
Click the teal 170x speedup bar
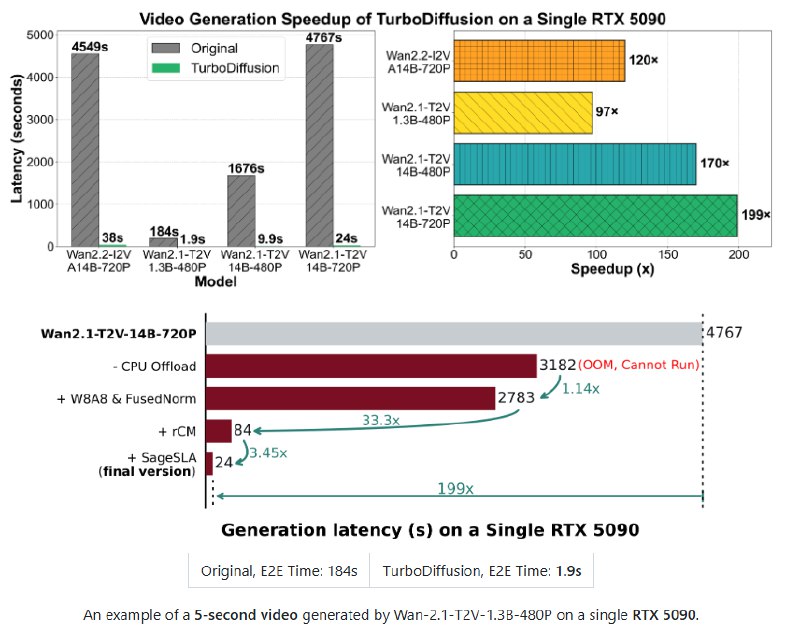coord(575,160)
